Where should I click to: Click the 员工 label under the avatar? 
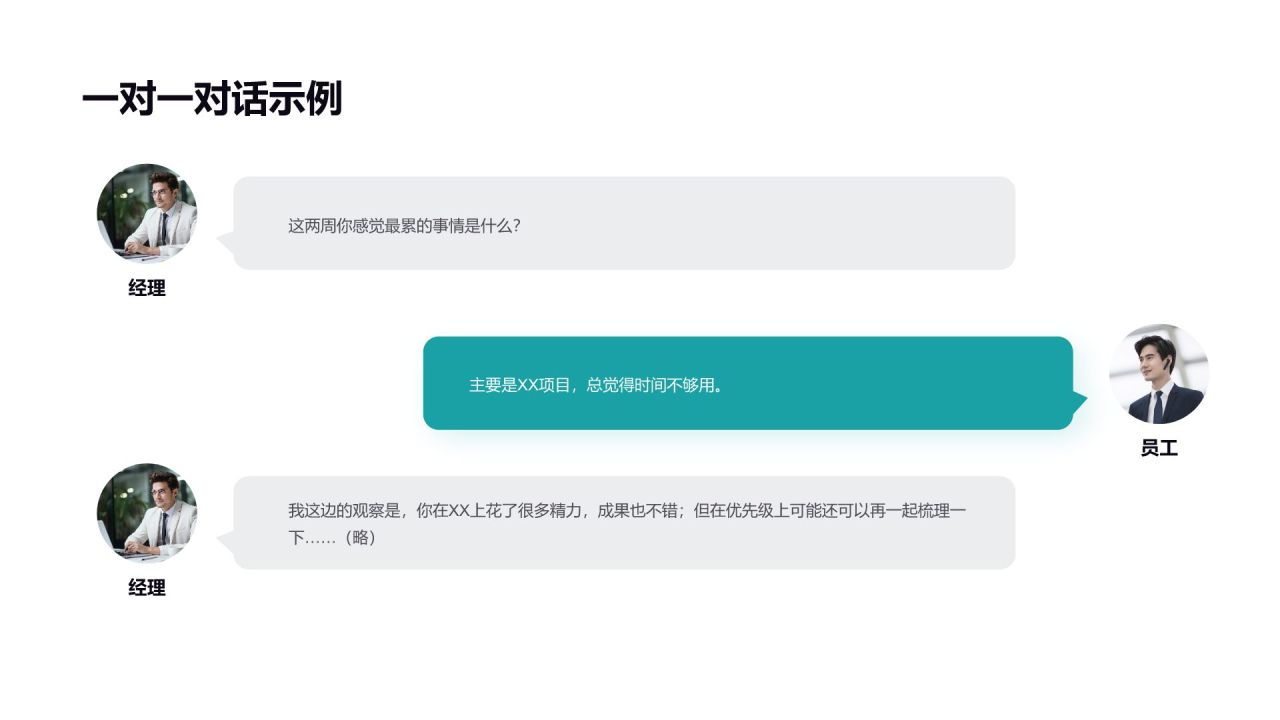pos(1159,448)
